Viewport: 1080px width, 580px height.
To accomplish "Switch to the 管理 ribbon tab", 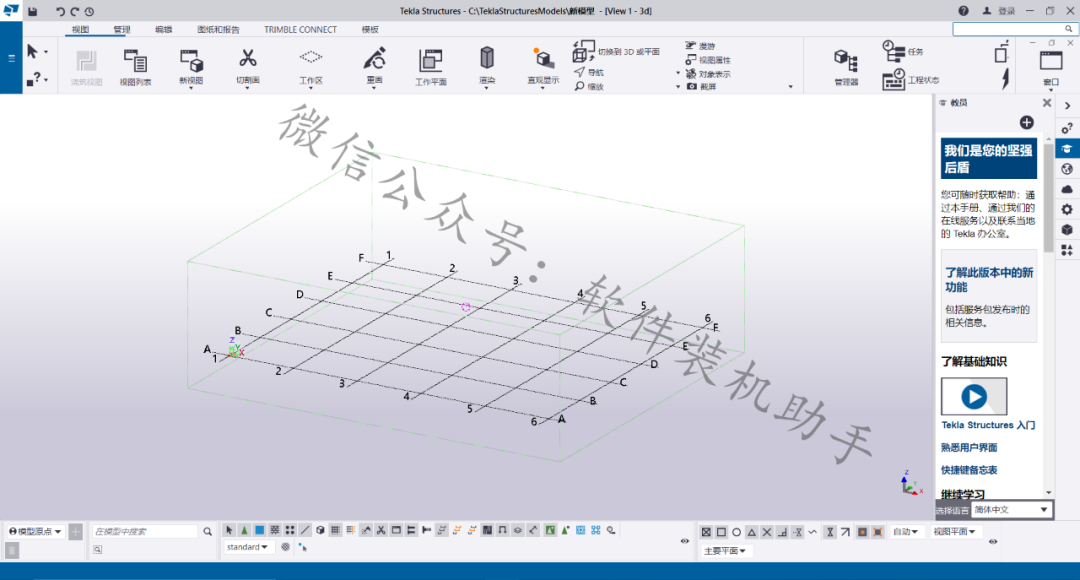I will [122, 30].
